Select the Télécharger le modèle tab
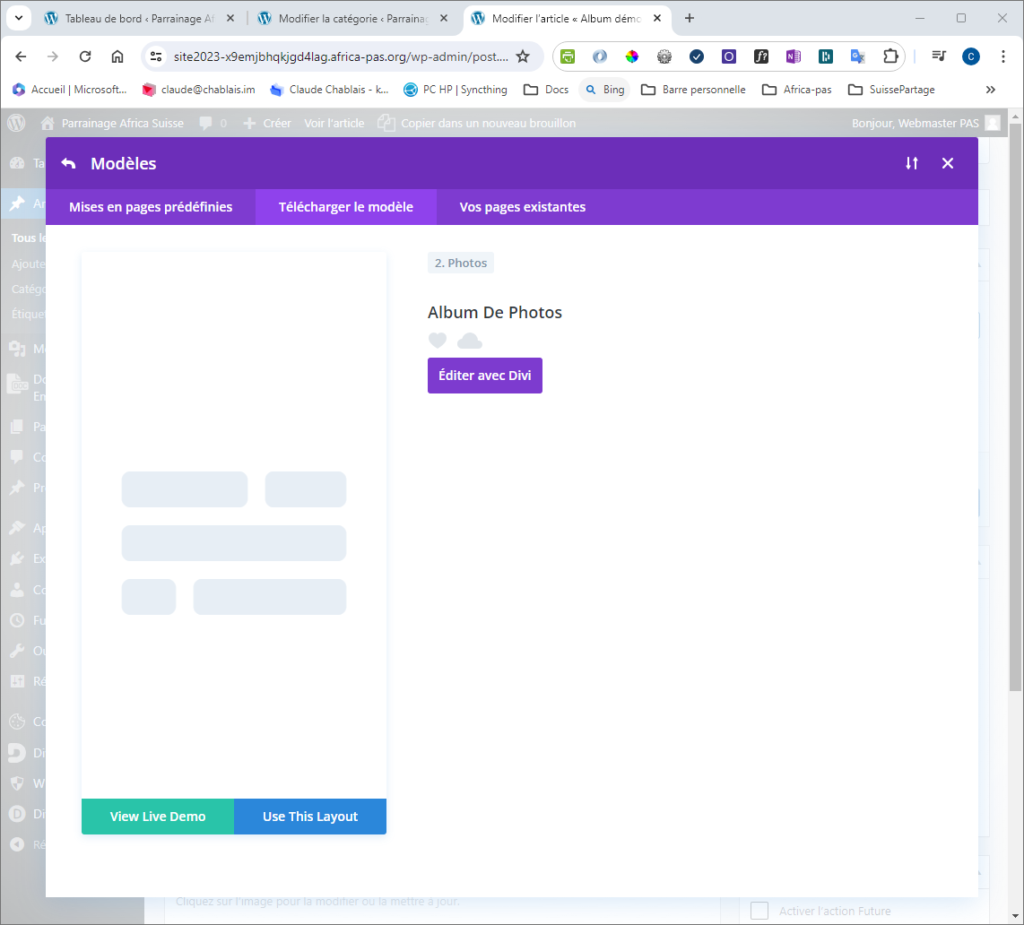The image size is (1024, 925). click(x=346, y=207)
